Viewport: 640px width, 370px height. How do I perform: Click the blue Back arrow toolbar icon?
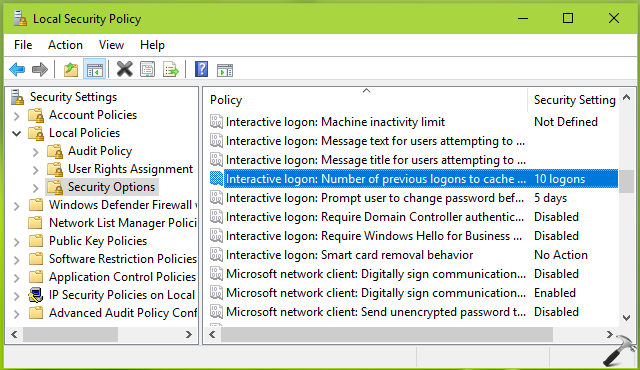(x=17, y=70)
